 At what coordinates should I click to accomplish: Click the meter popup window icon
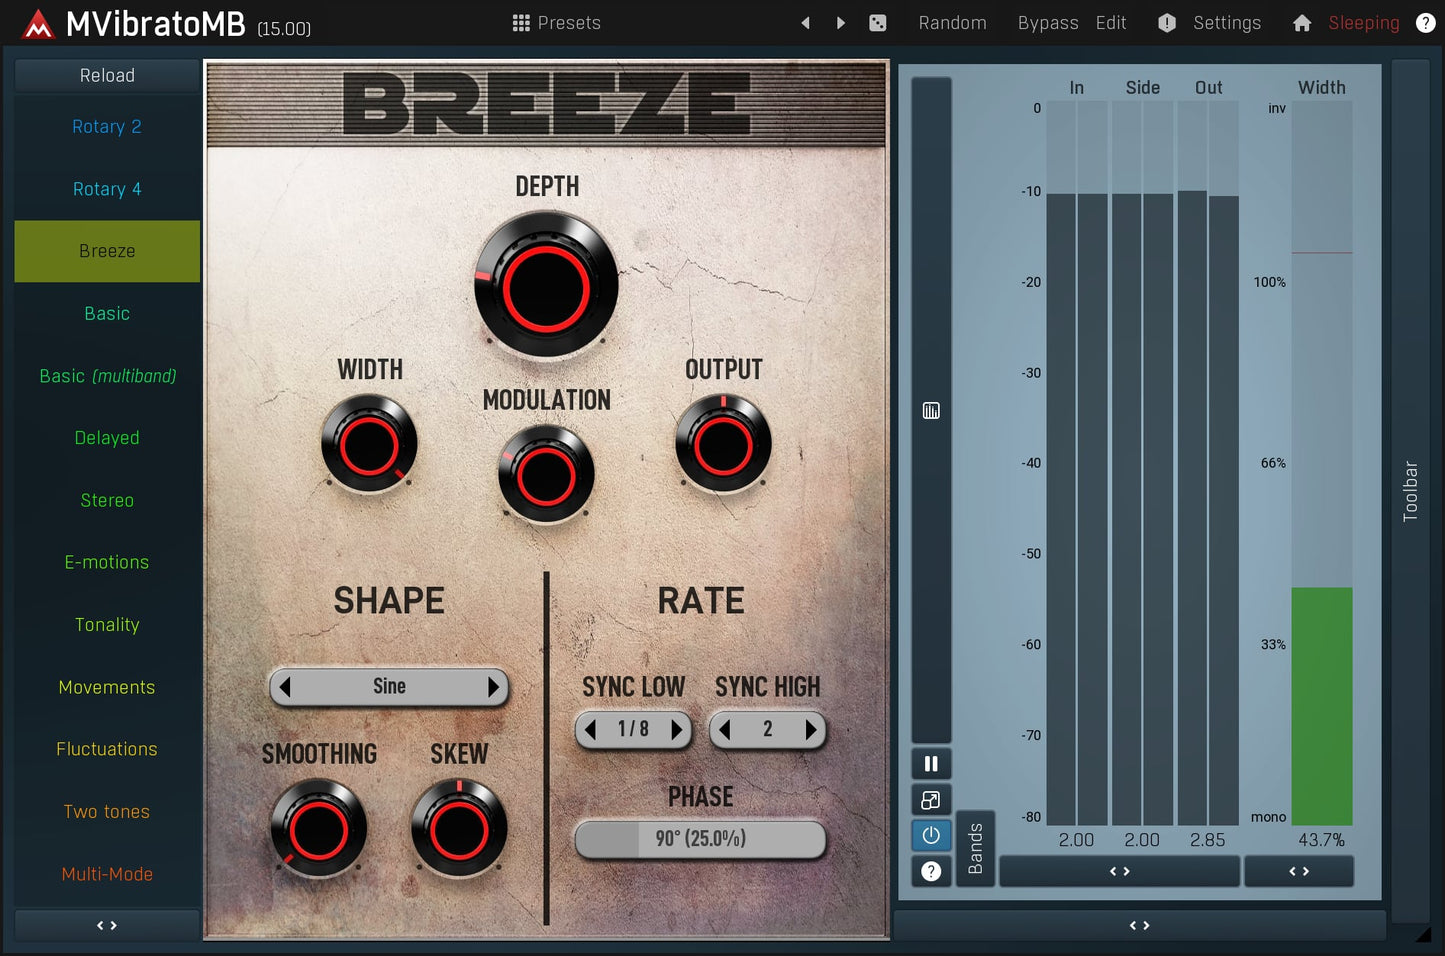931,800
